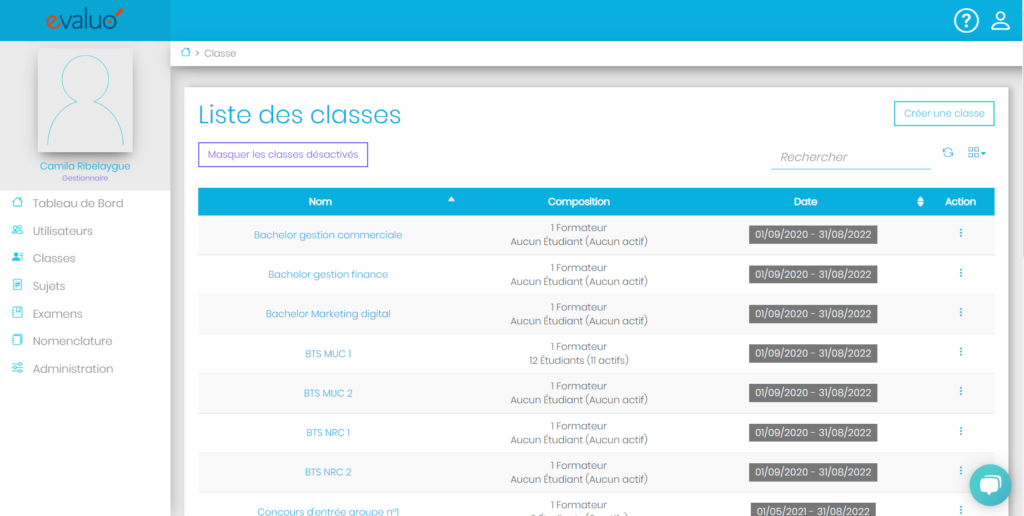Open action menu for BTS MUC 1
The width and height of the screenshot is (1024, 516).
point(960,352)
